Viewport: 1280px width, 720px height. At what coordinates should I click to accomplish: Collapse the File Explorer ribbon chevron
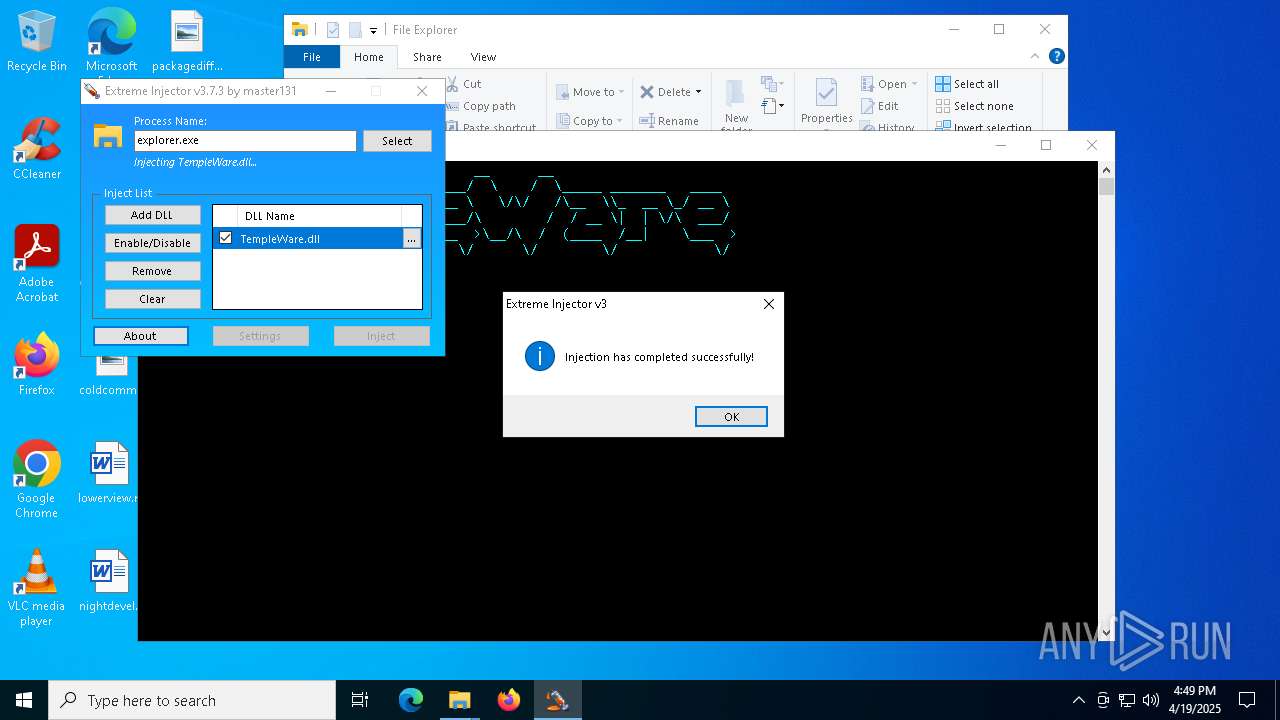click(1035, 57)
